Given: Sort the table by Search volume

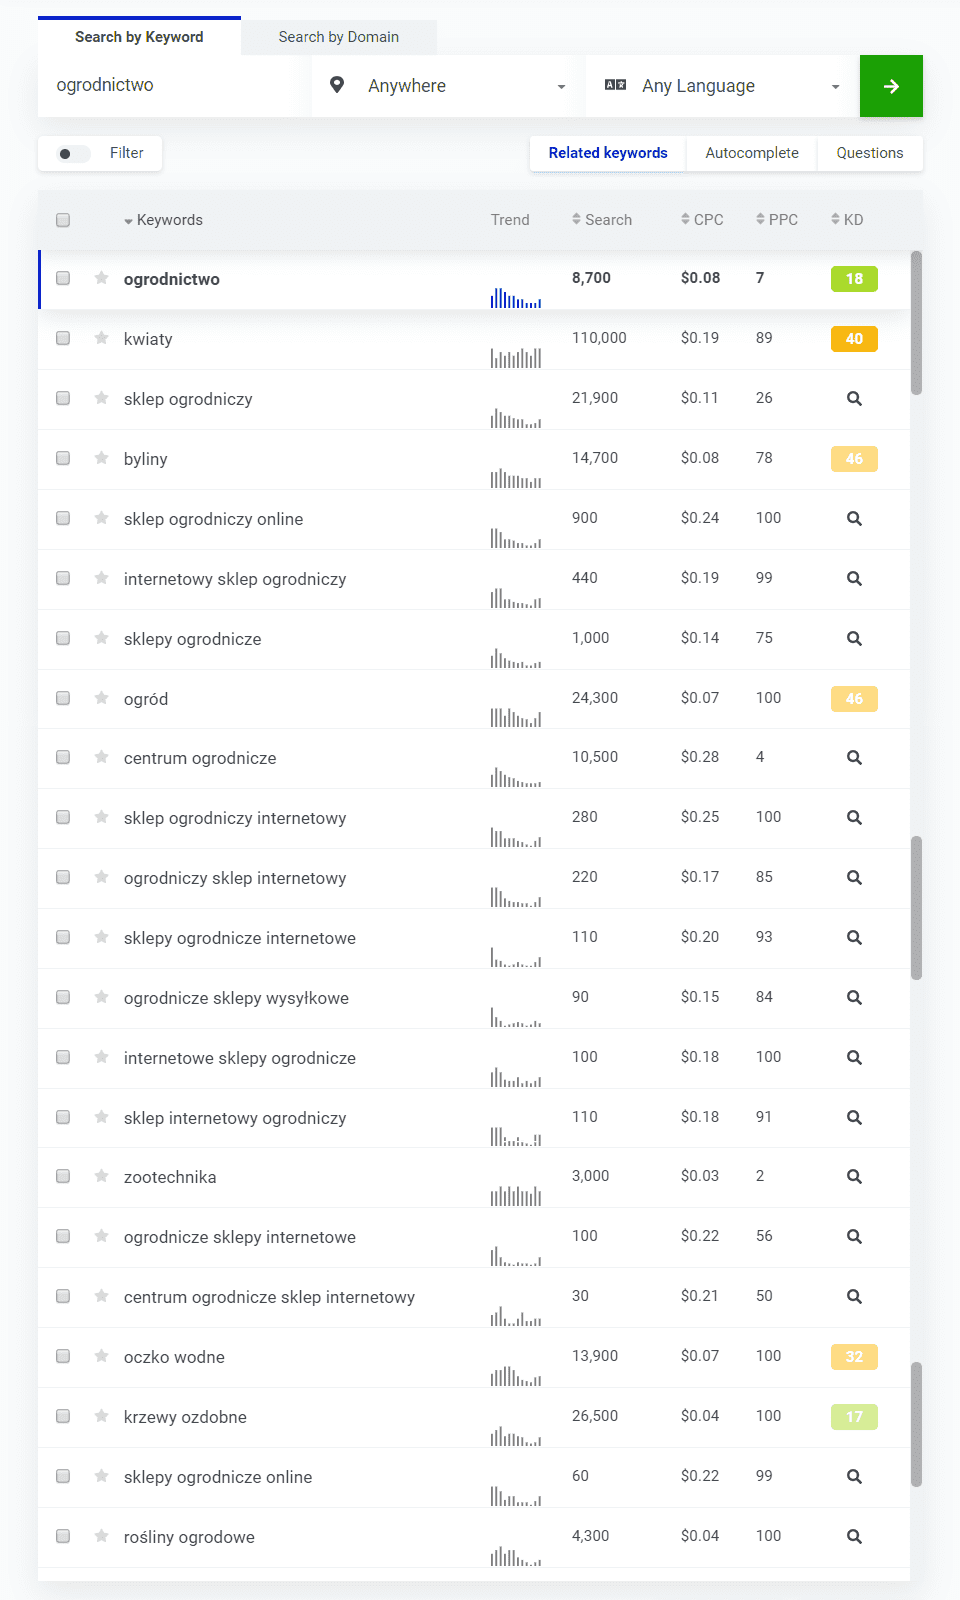Looking at the screenshot, I should 602,220.
